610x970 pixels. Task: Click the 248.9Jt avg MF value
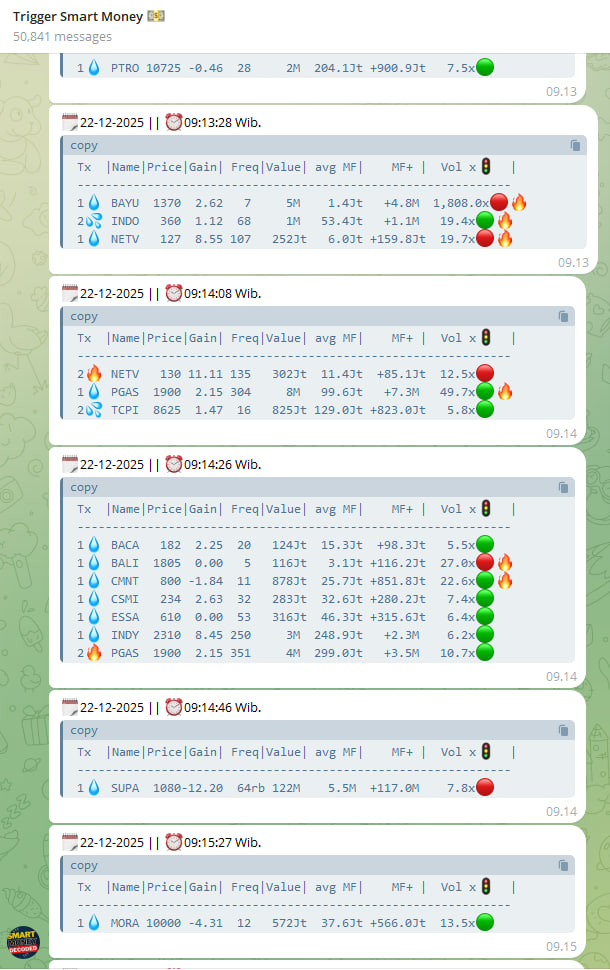[x=338, y=635]
